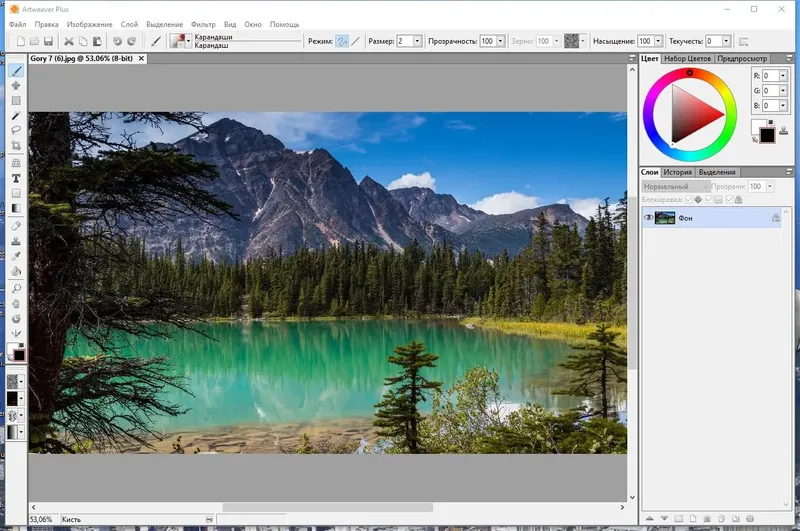The height and width of the screenshot is (531, 800).
Task: Click the Фон layer thumbnail
Action: coord(665,218)
